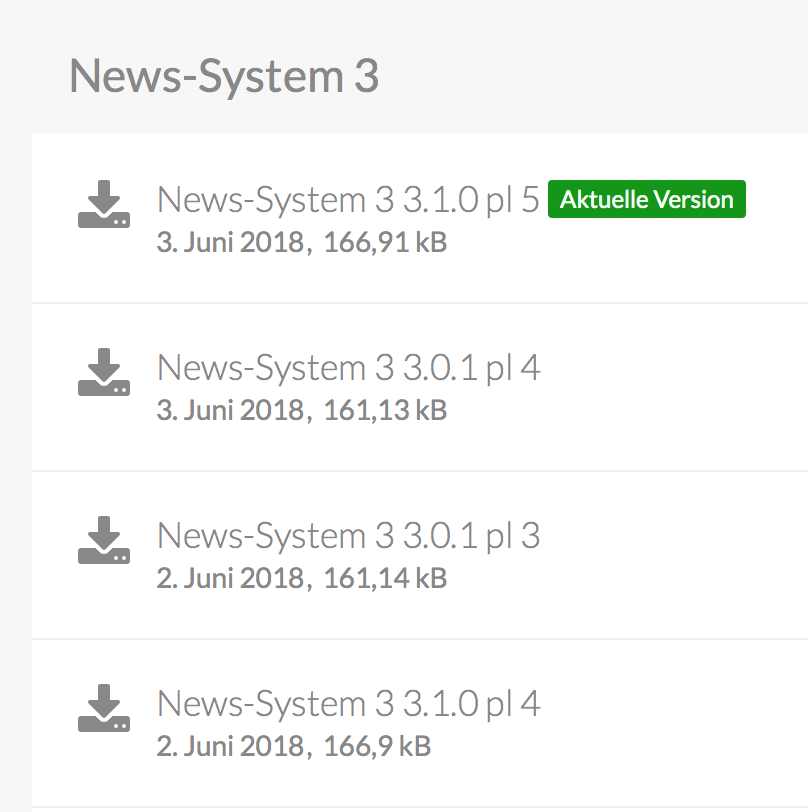Click the 161,14 kB file size text
The height and width of the screenshot is (812, 808).
385,578
